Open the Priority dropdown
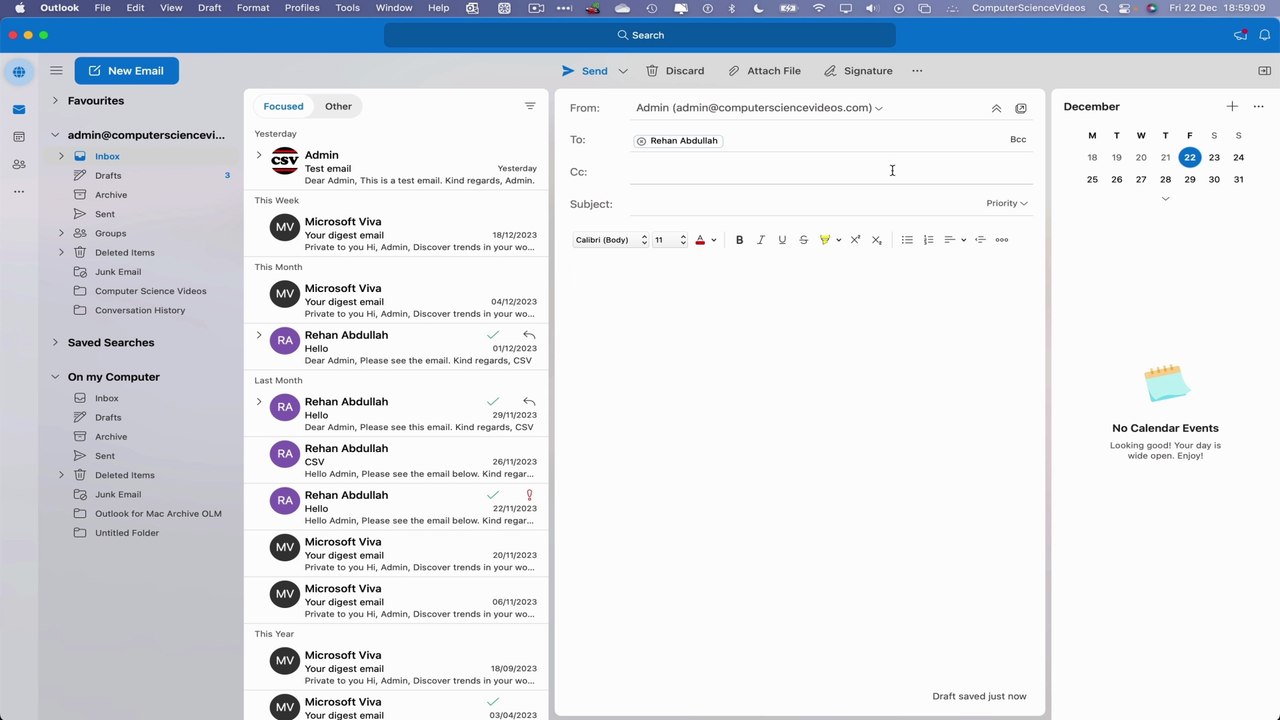 (1007, 203)
